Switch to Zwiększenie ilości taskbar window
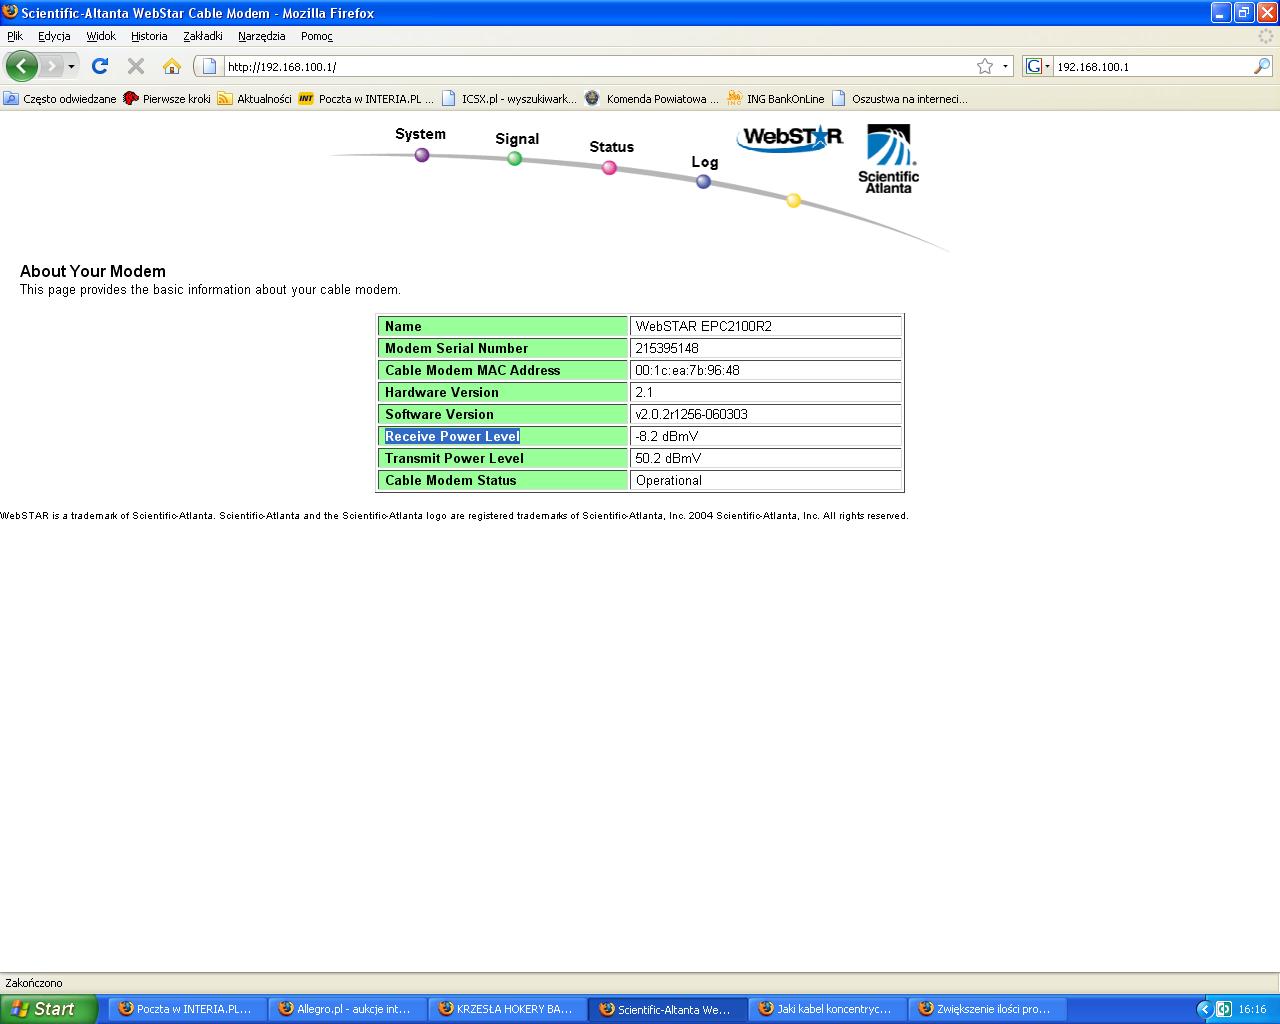Viewport: 1280px width, 1024px height. 987,1009
